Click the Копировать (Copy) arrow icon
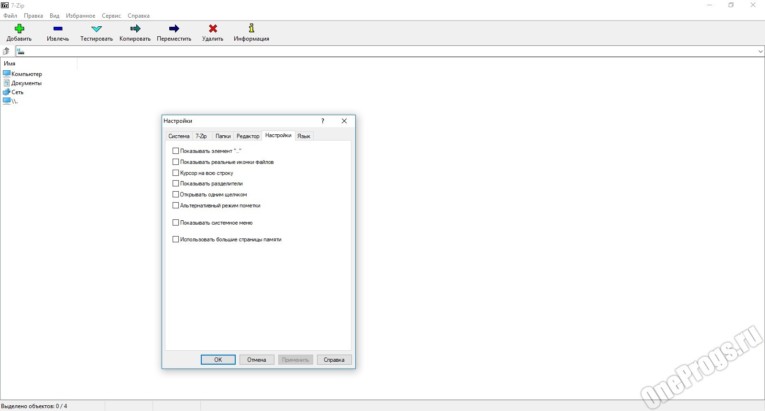 pyautogui.click(x=135, y=29)
